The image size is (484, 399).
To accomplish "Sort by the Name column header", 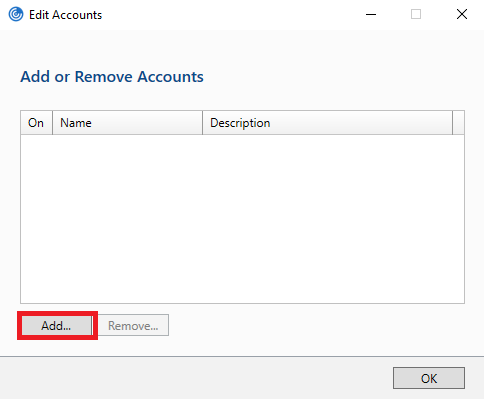I will tap(127, 123).
